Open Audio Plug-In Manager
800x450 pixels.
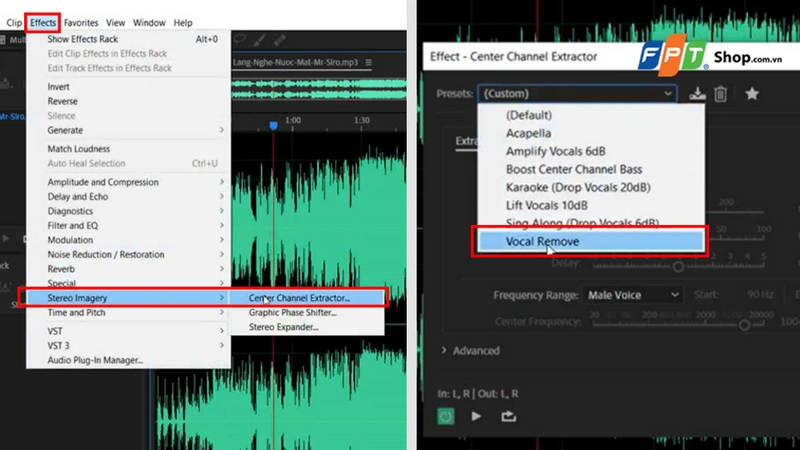coord(129,360)
